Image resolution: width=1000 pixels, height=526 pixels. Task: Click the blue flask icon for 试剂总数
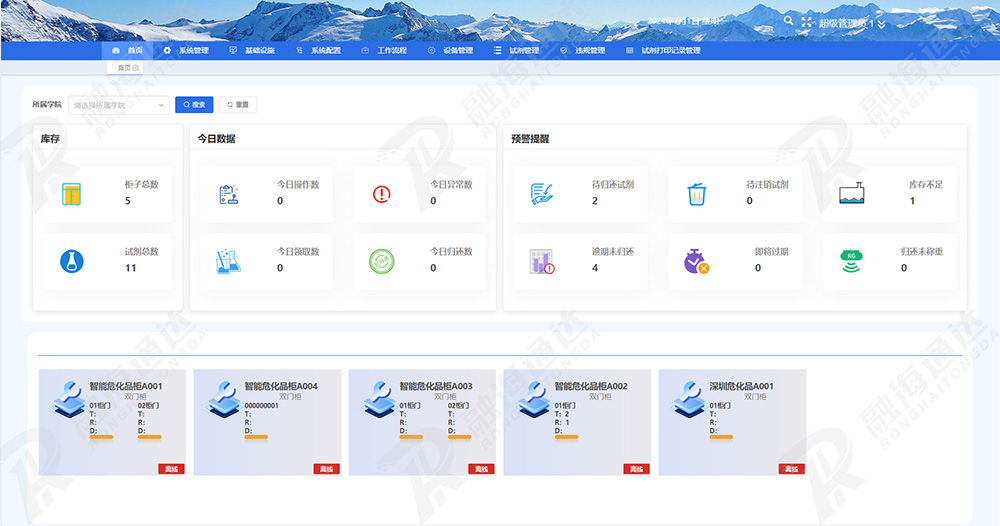point(71,261)
